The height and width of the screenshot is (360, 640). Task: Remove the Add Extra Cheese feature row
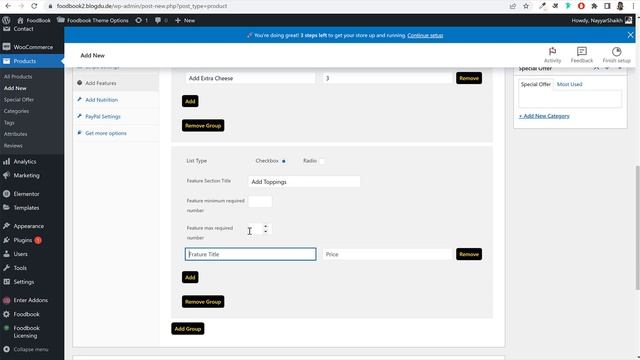click(x=469, y=78)
